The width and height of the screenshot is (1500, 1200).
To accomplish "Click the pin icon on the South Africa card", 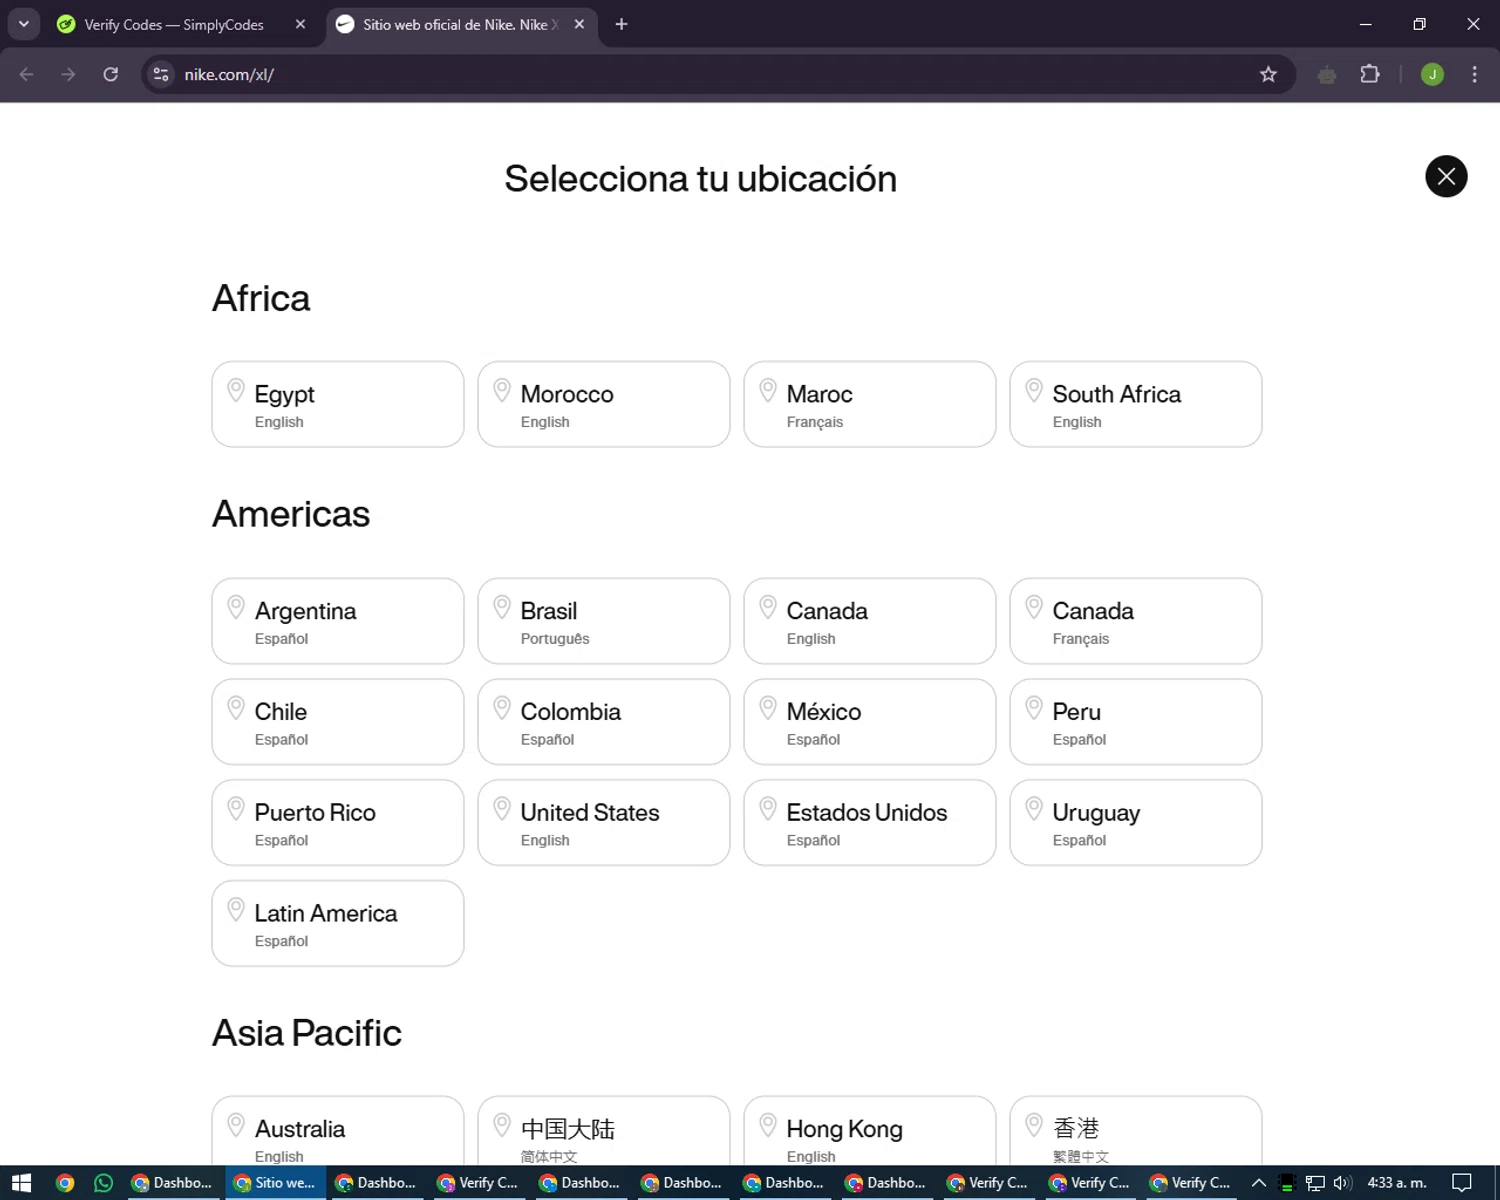I will pos(1034,390).
